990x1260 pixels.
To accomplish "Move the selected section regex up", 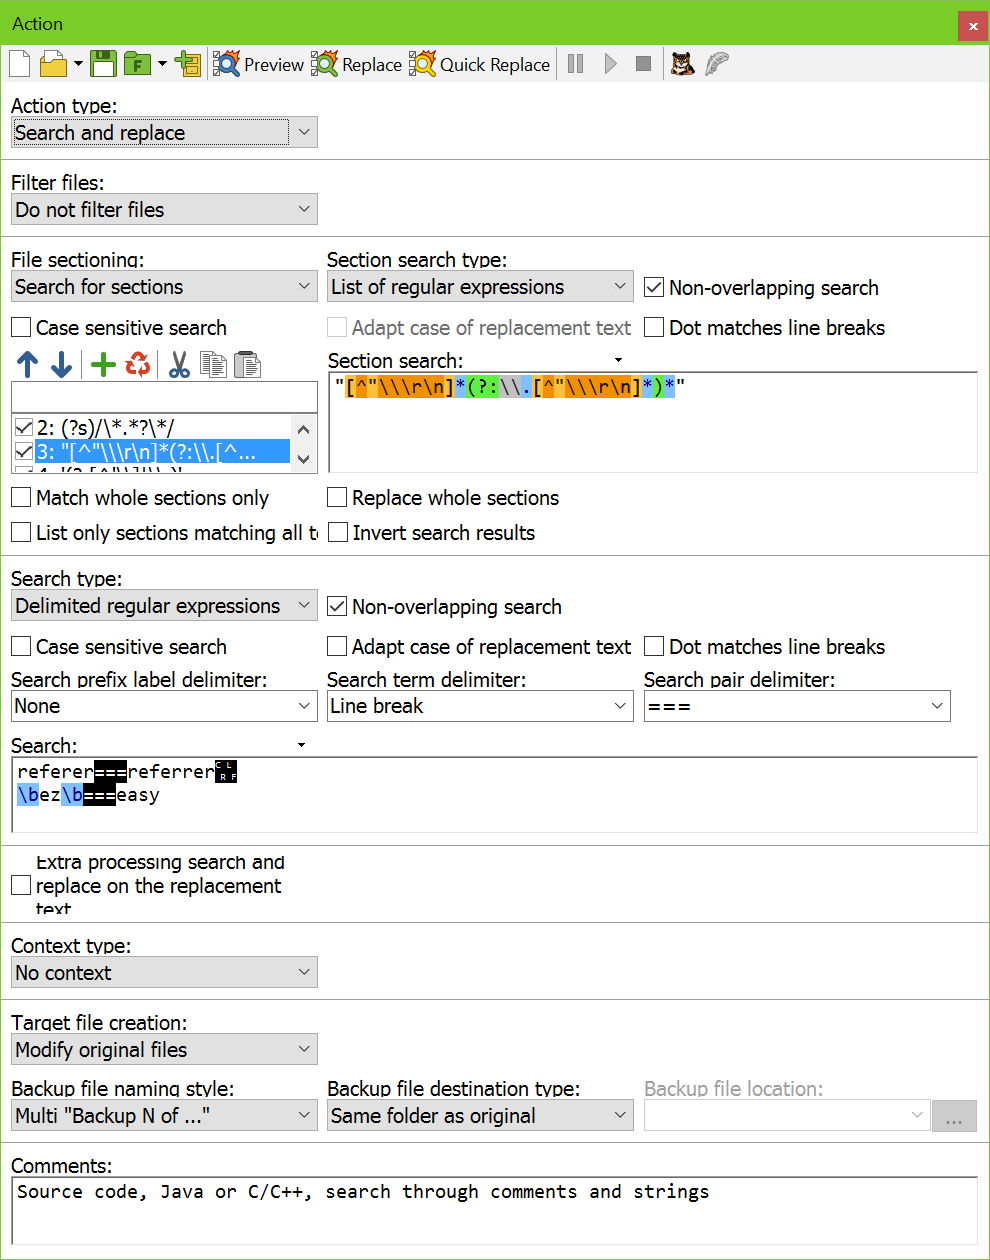I will click(28, 364).
